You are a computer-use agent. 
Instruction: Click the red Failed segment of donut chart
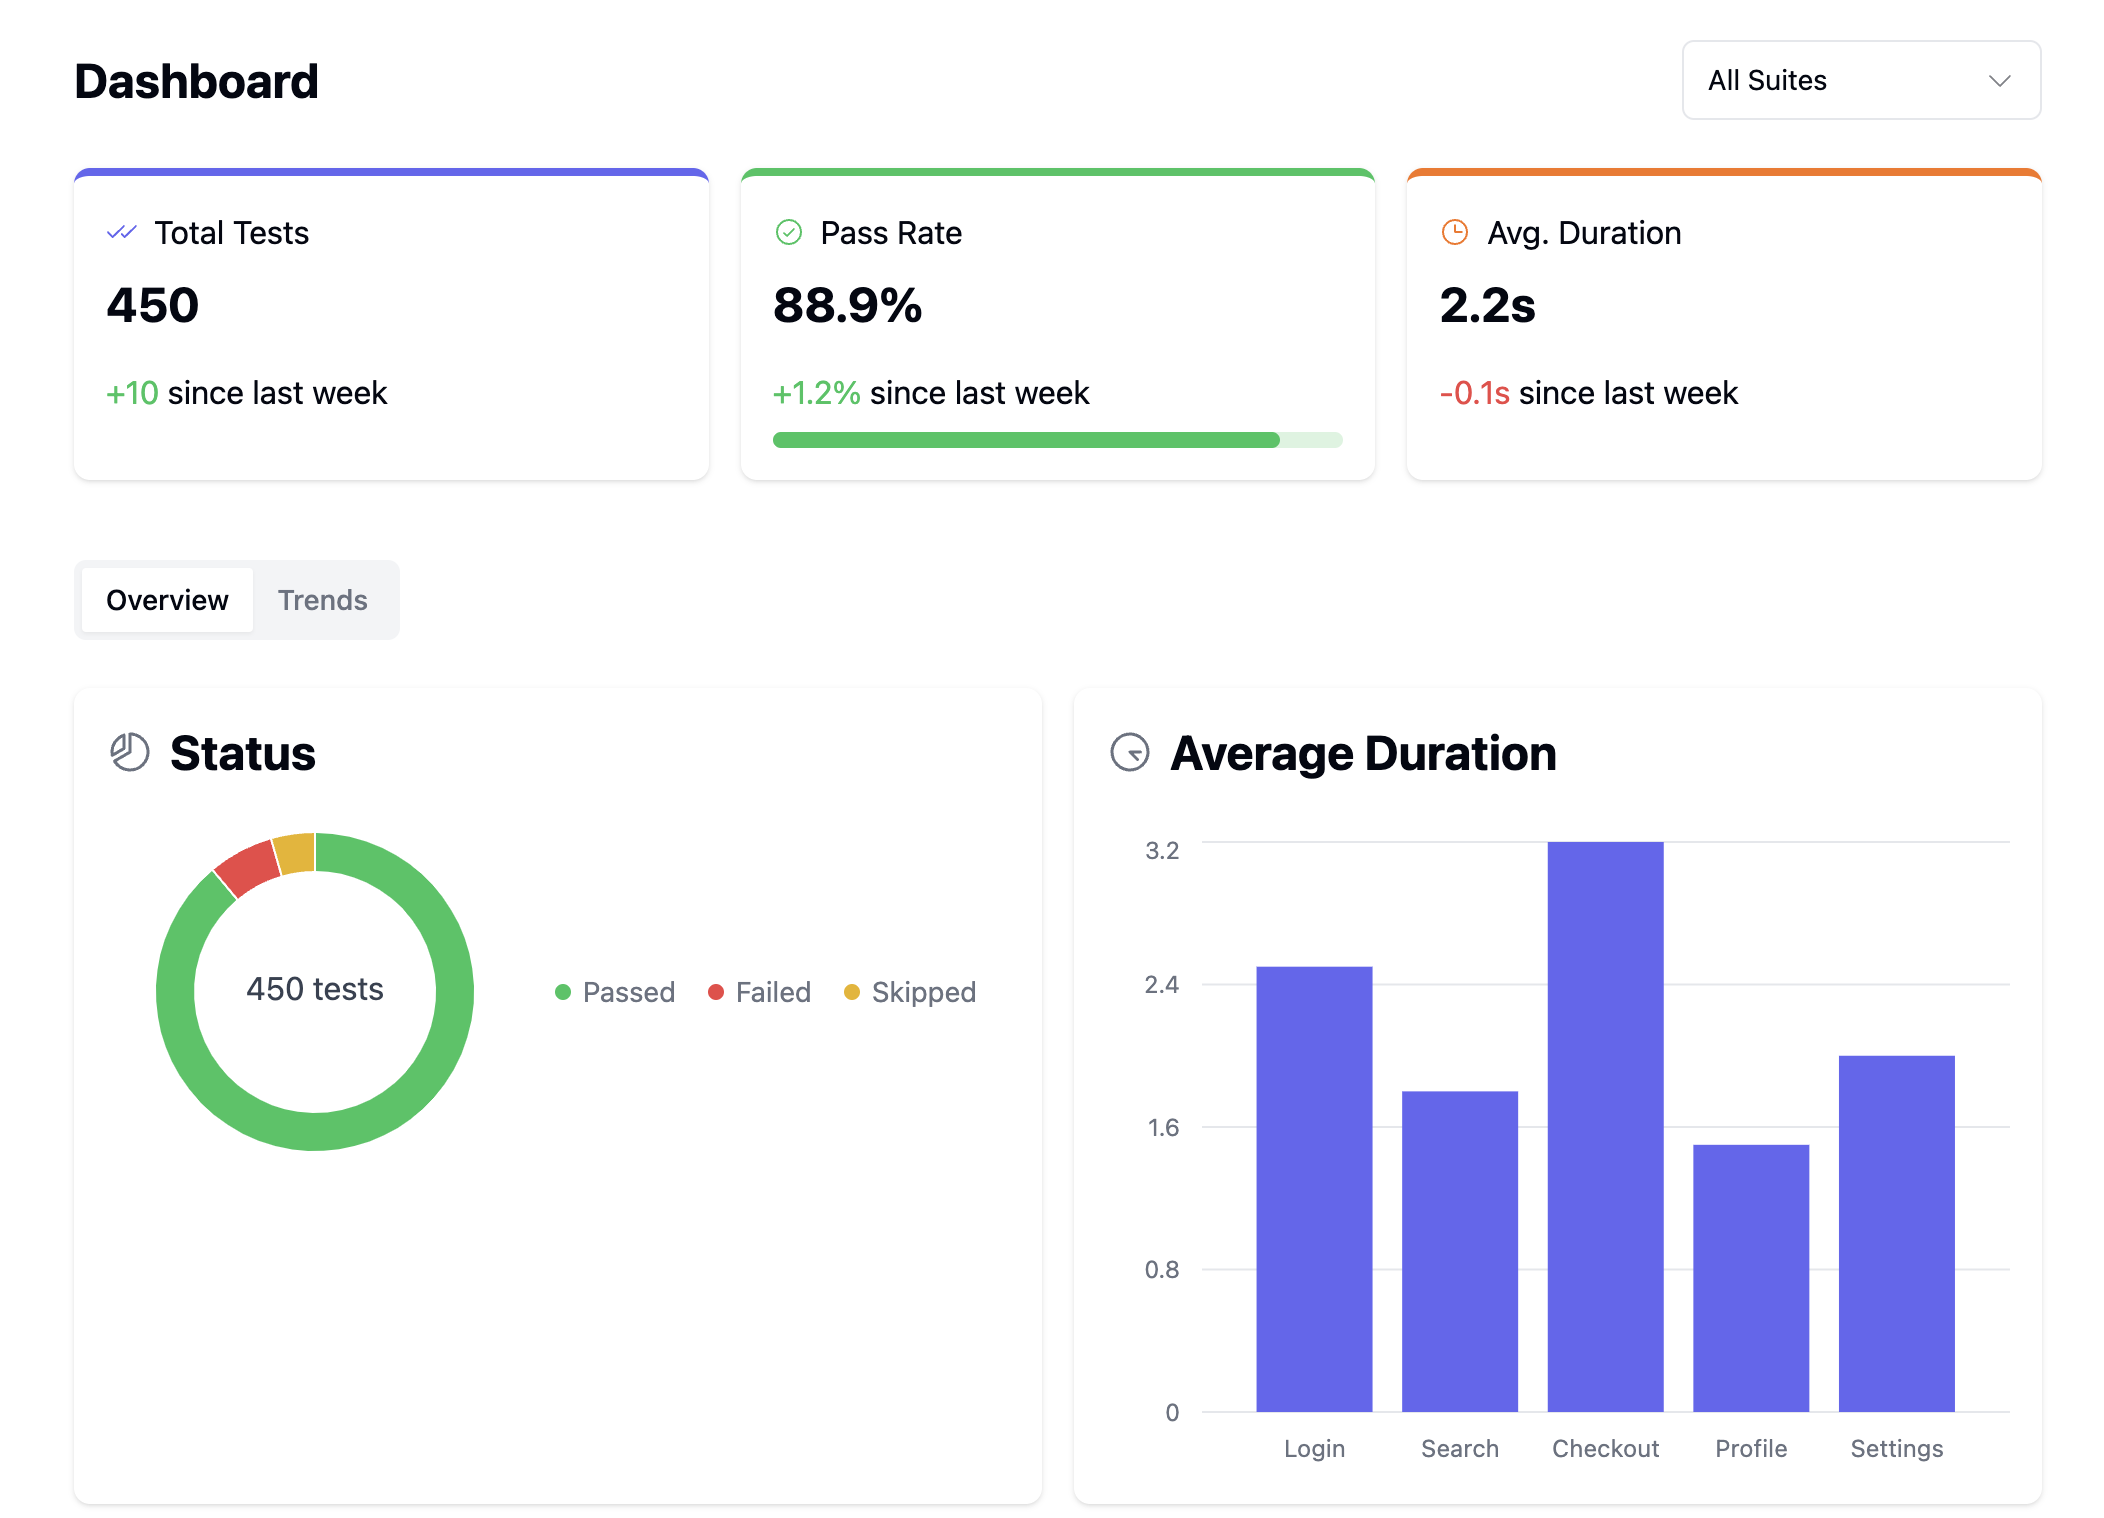248,868
